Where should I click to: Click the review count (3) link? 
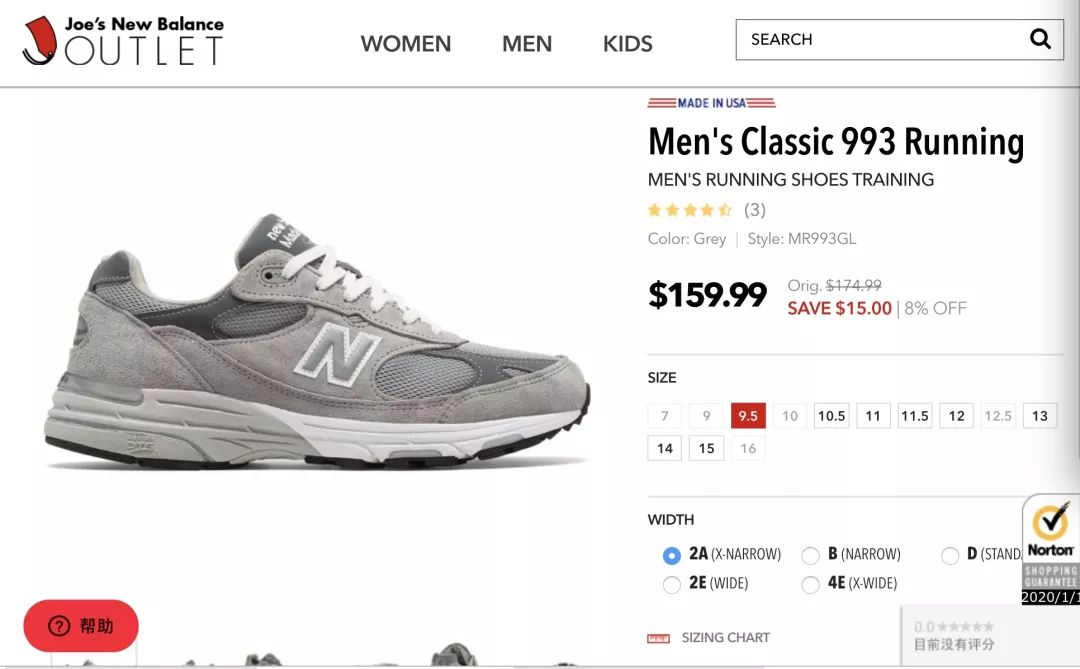pos(755,210)
